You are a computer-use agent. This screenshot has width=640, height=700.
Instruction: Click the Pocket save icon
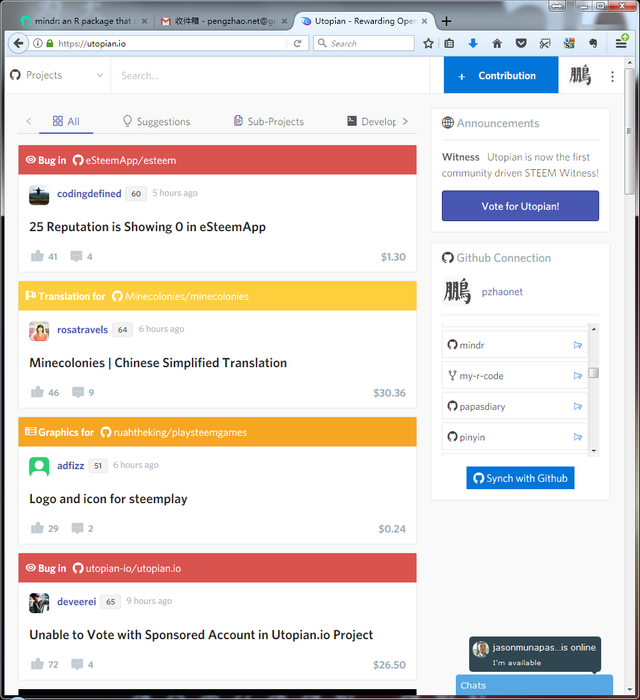click(521, 43)
